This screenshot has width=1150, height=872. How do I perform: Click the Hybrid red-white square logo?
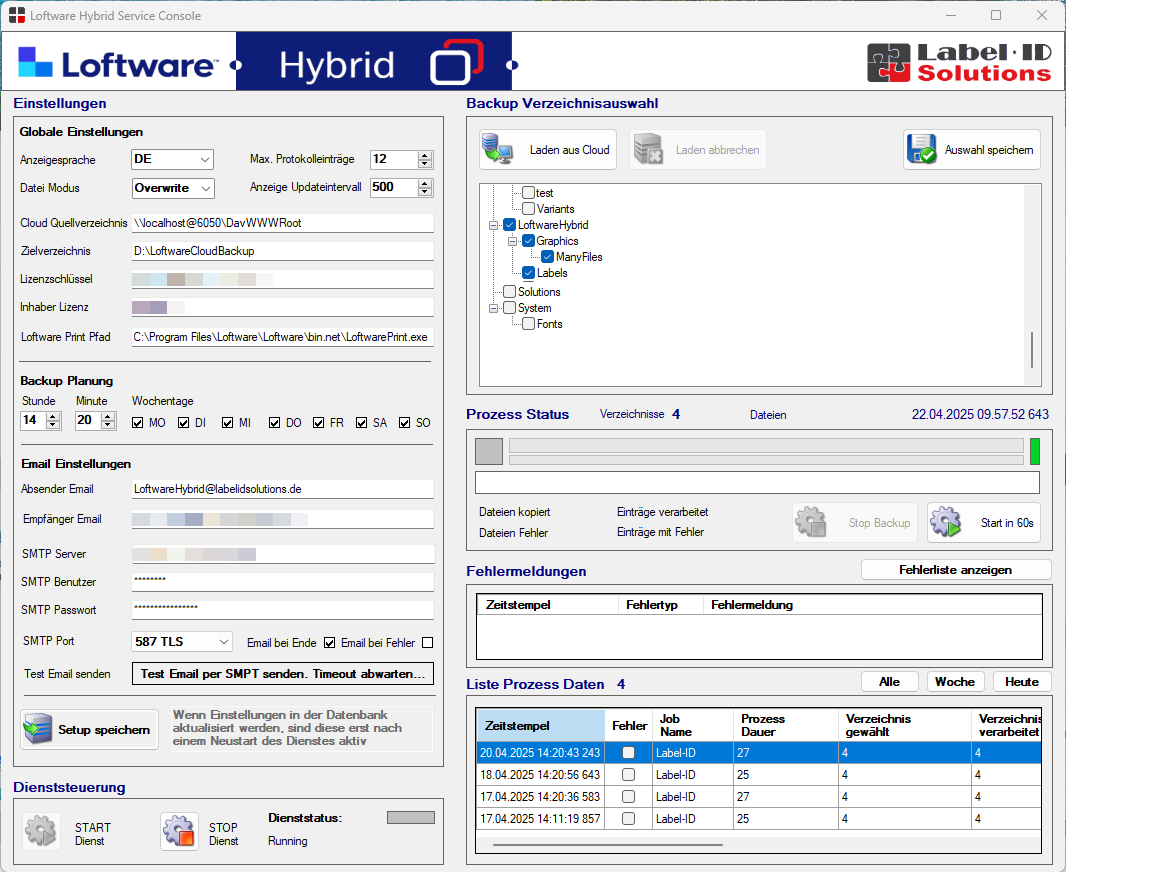[456, 62]
